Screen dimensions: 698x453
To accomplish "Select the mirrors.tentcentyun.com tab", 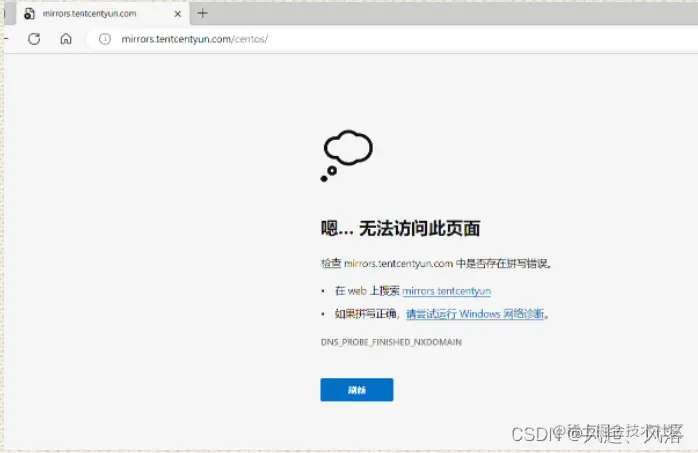I will click(x=103, y=13).
